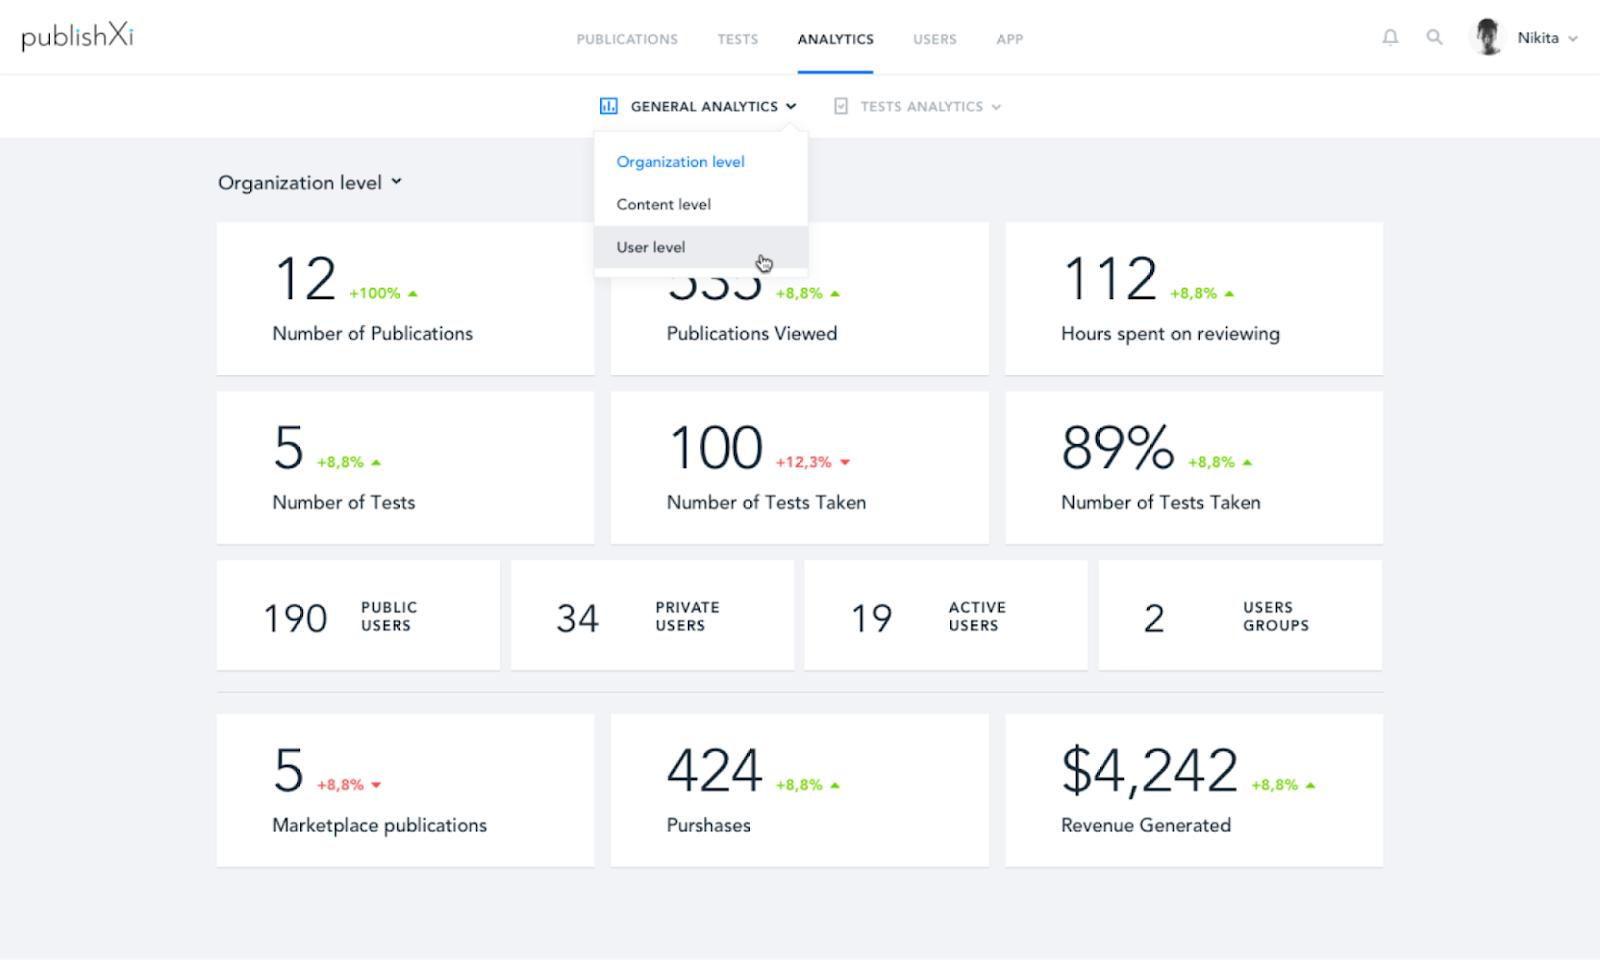1600x960 pixels.
Task: Click the bar chart icon beside General Analytics
Action: click(608, 106)
